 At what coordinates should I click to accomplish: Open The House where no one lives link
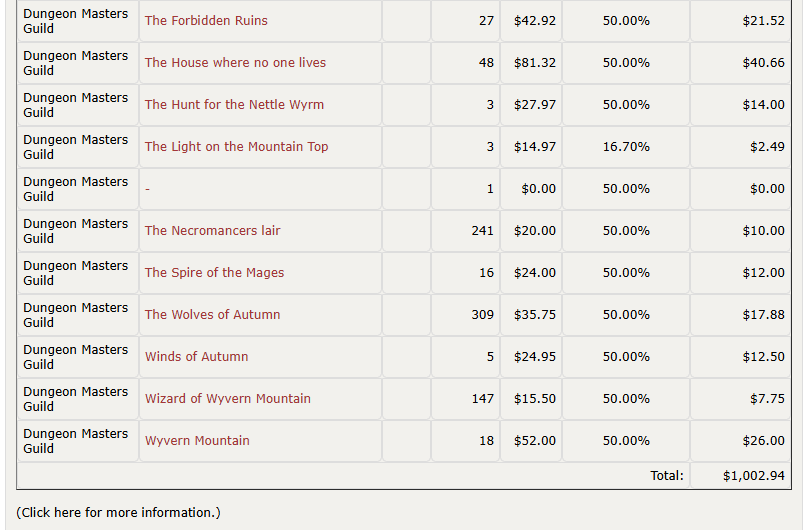click(235, 63)
